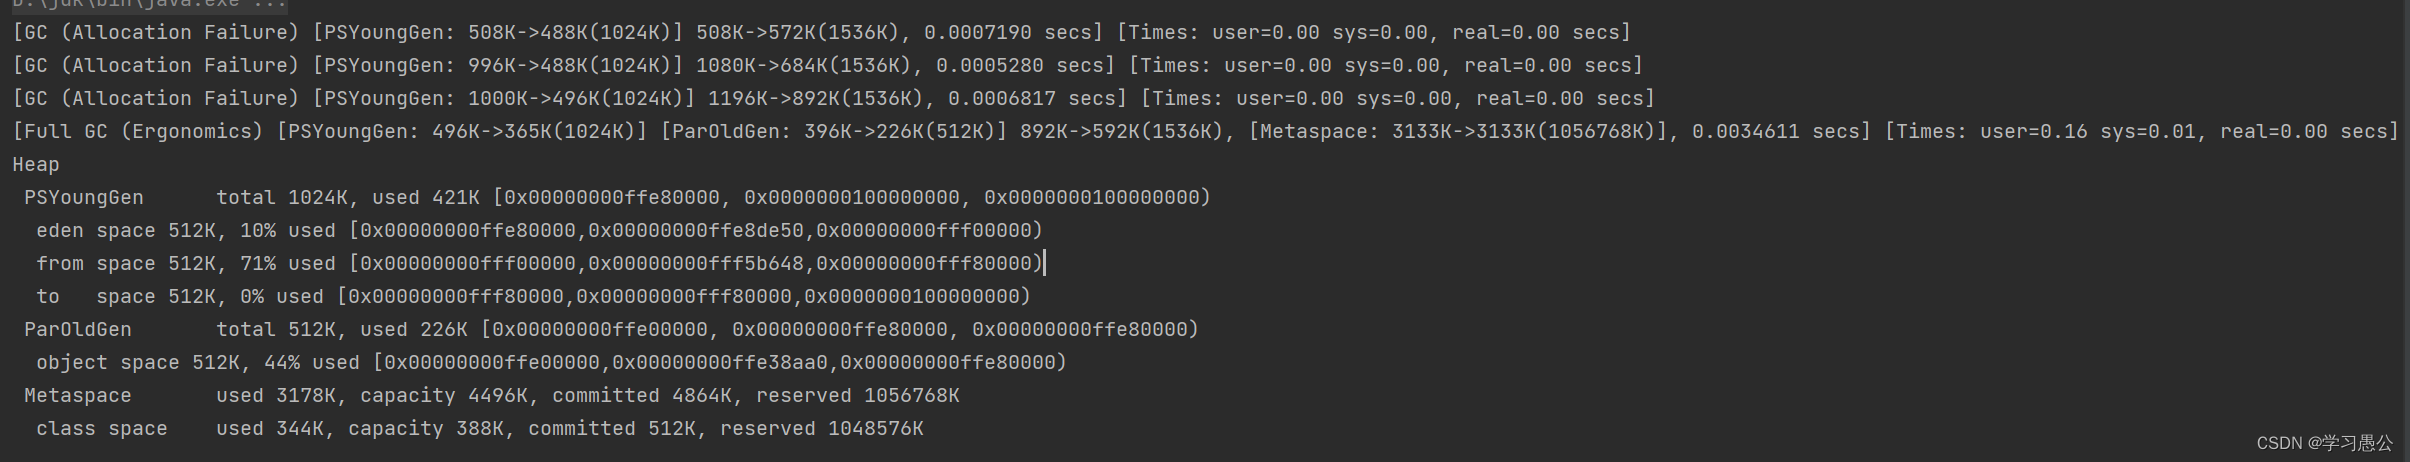The image size is (2410, 462).
Task: Click the second GC Allocation Failure log line
Action: coord(827,65)
